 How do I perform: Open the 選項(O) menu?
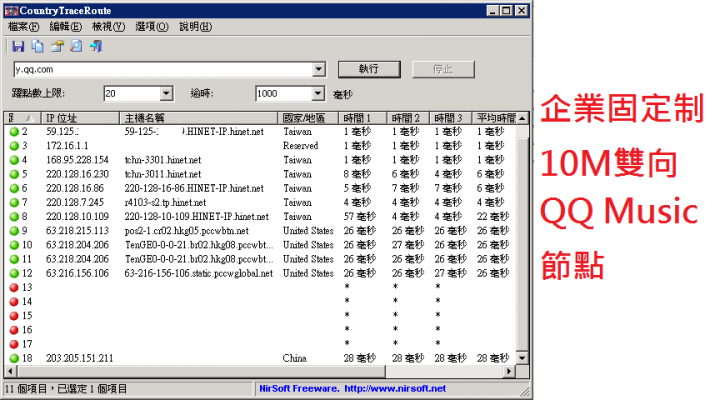click(x=152, y=27)
